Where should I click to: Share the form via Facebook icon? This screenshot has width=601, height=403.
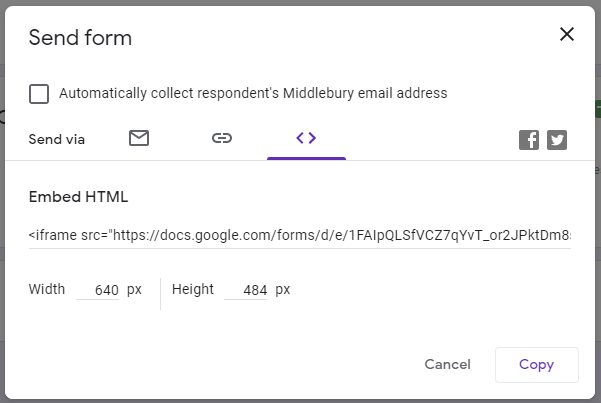click(x=529, y=140)
